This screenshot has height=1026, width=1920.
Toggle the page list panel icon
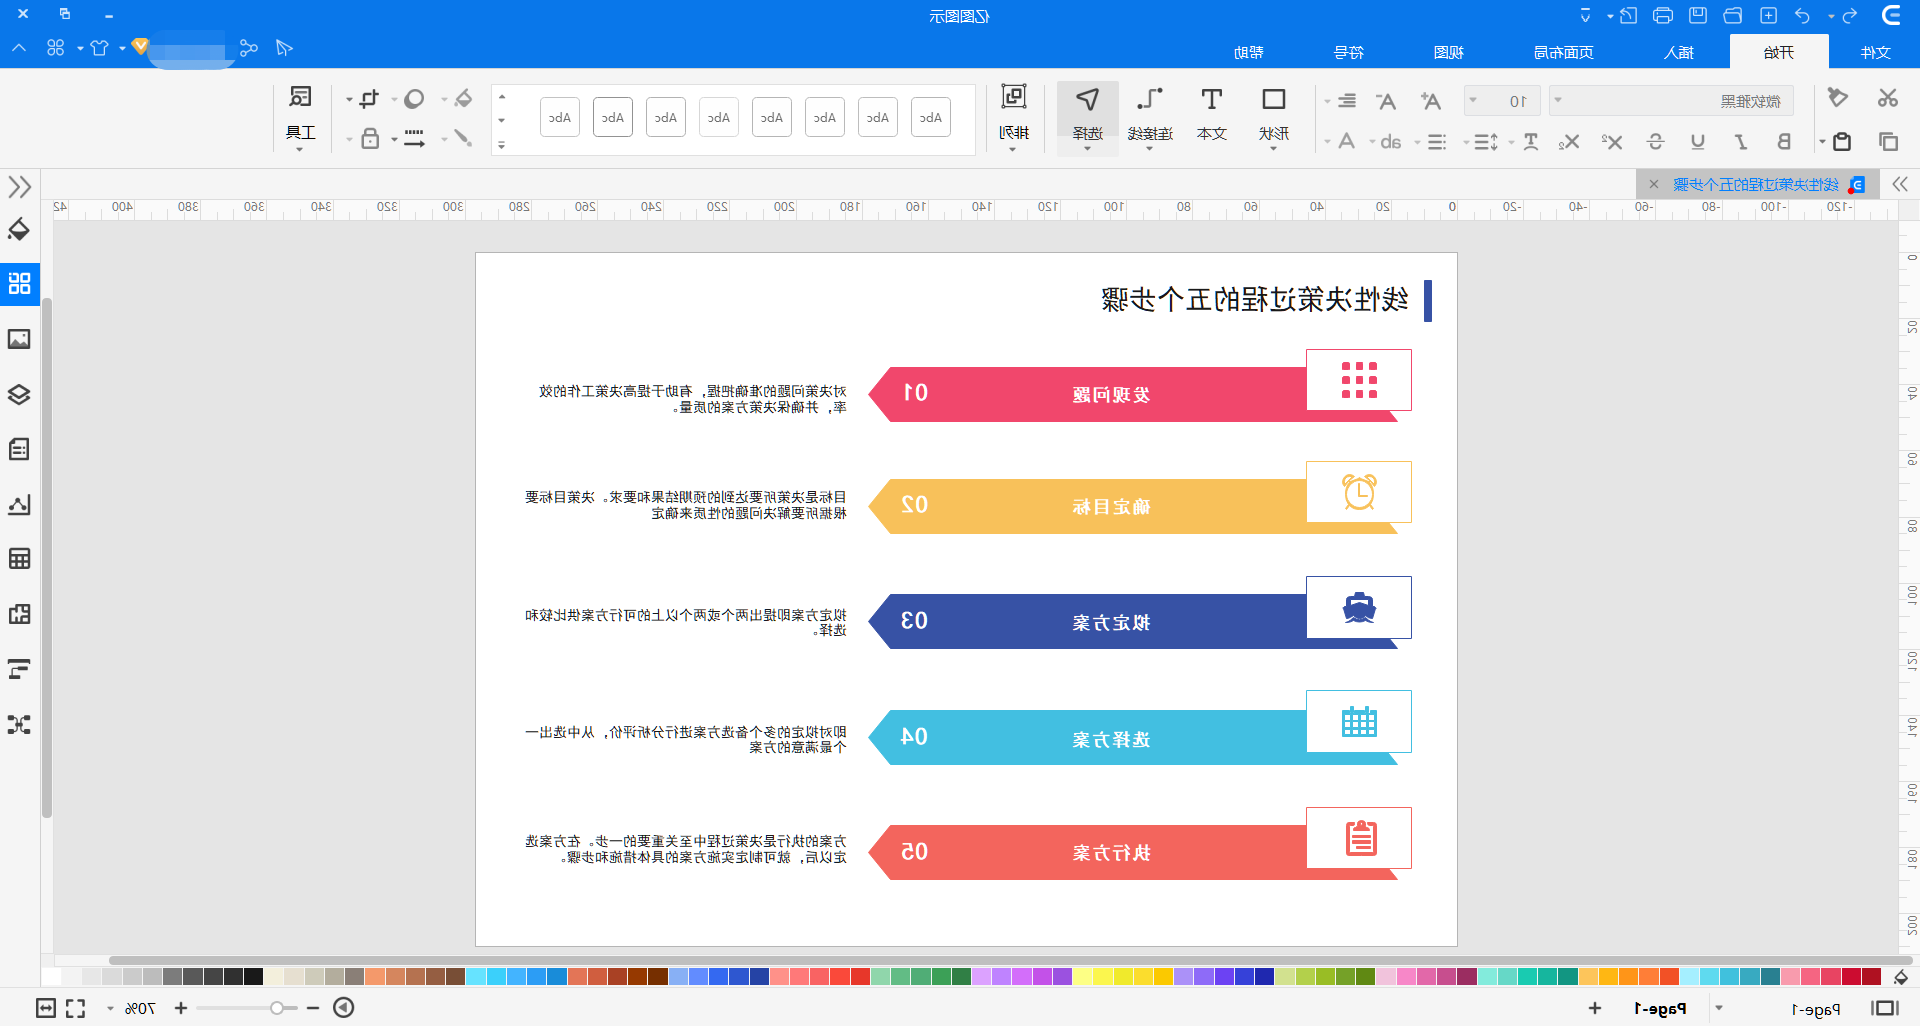click(1885, 1008)
